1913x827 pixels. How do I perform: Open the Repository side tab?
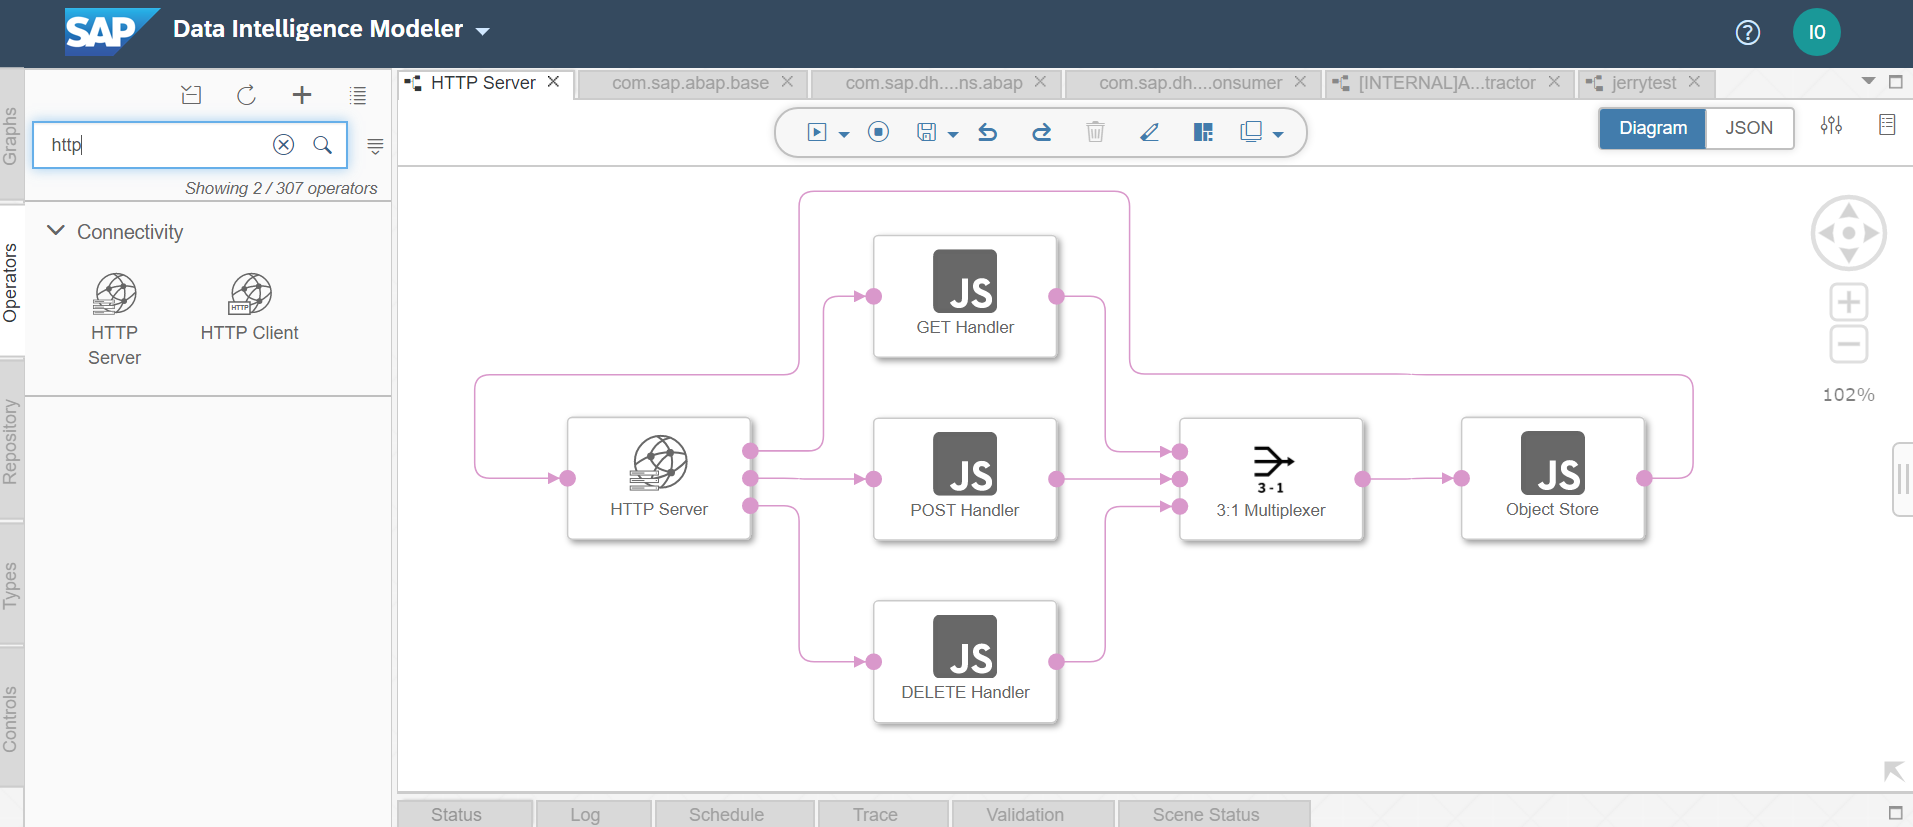(x=11, y=441)
